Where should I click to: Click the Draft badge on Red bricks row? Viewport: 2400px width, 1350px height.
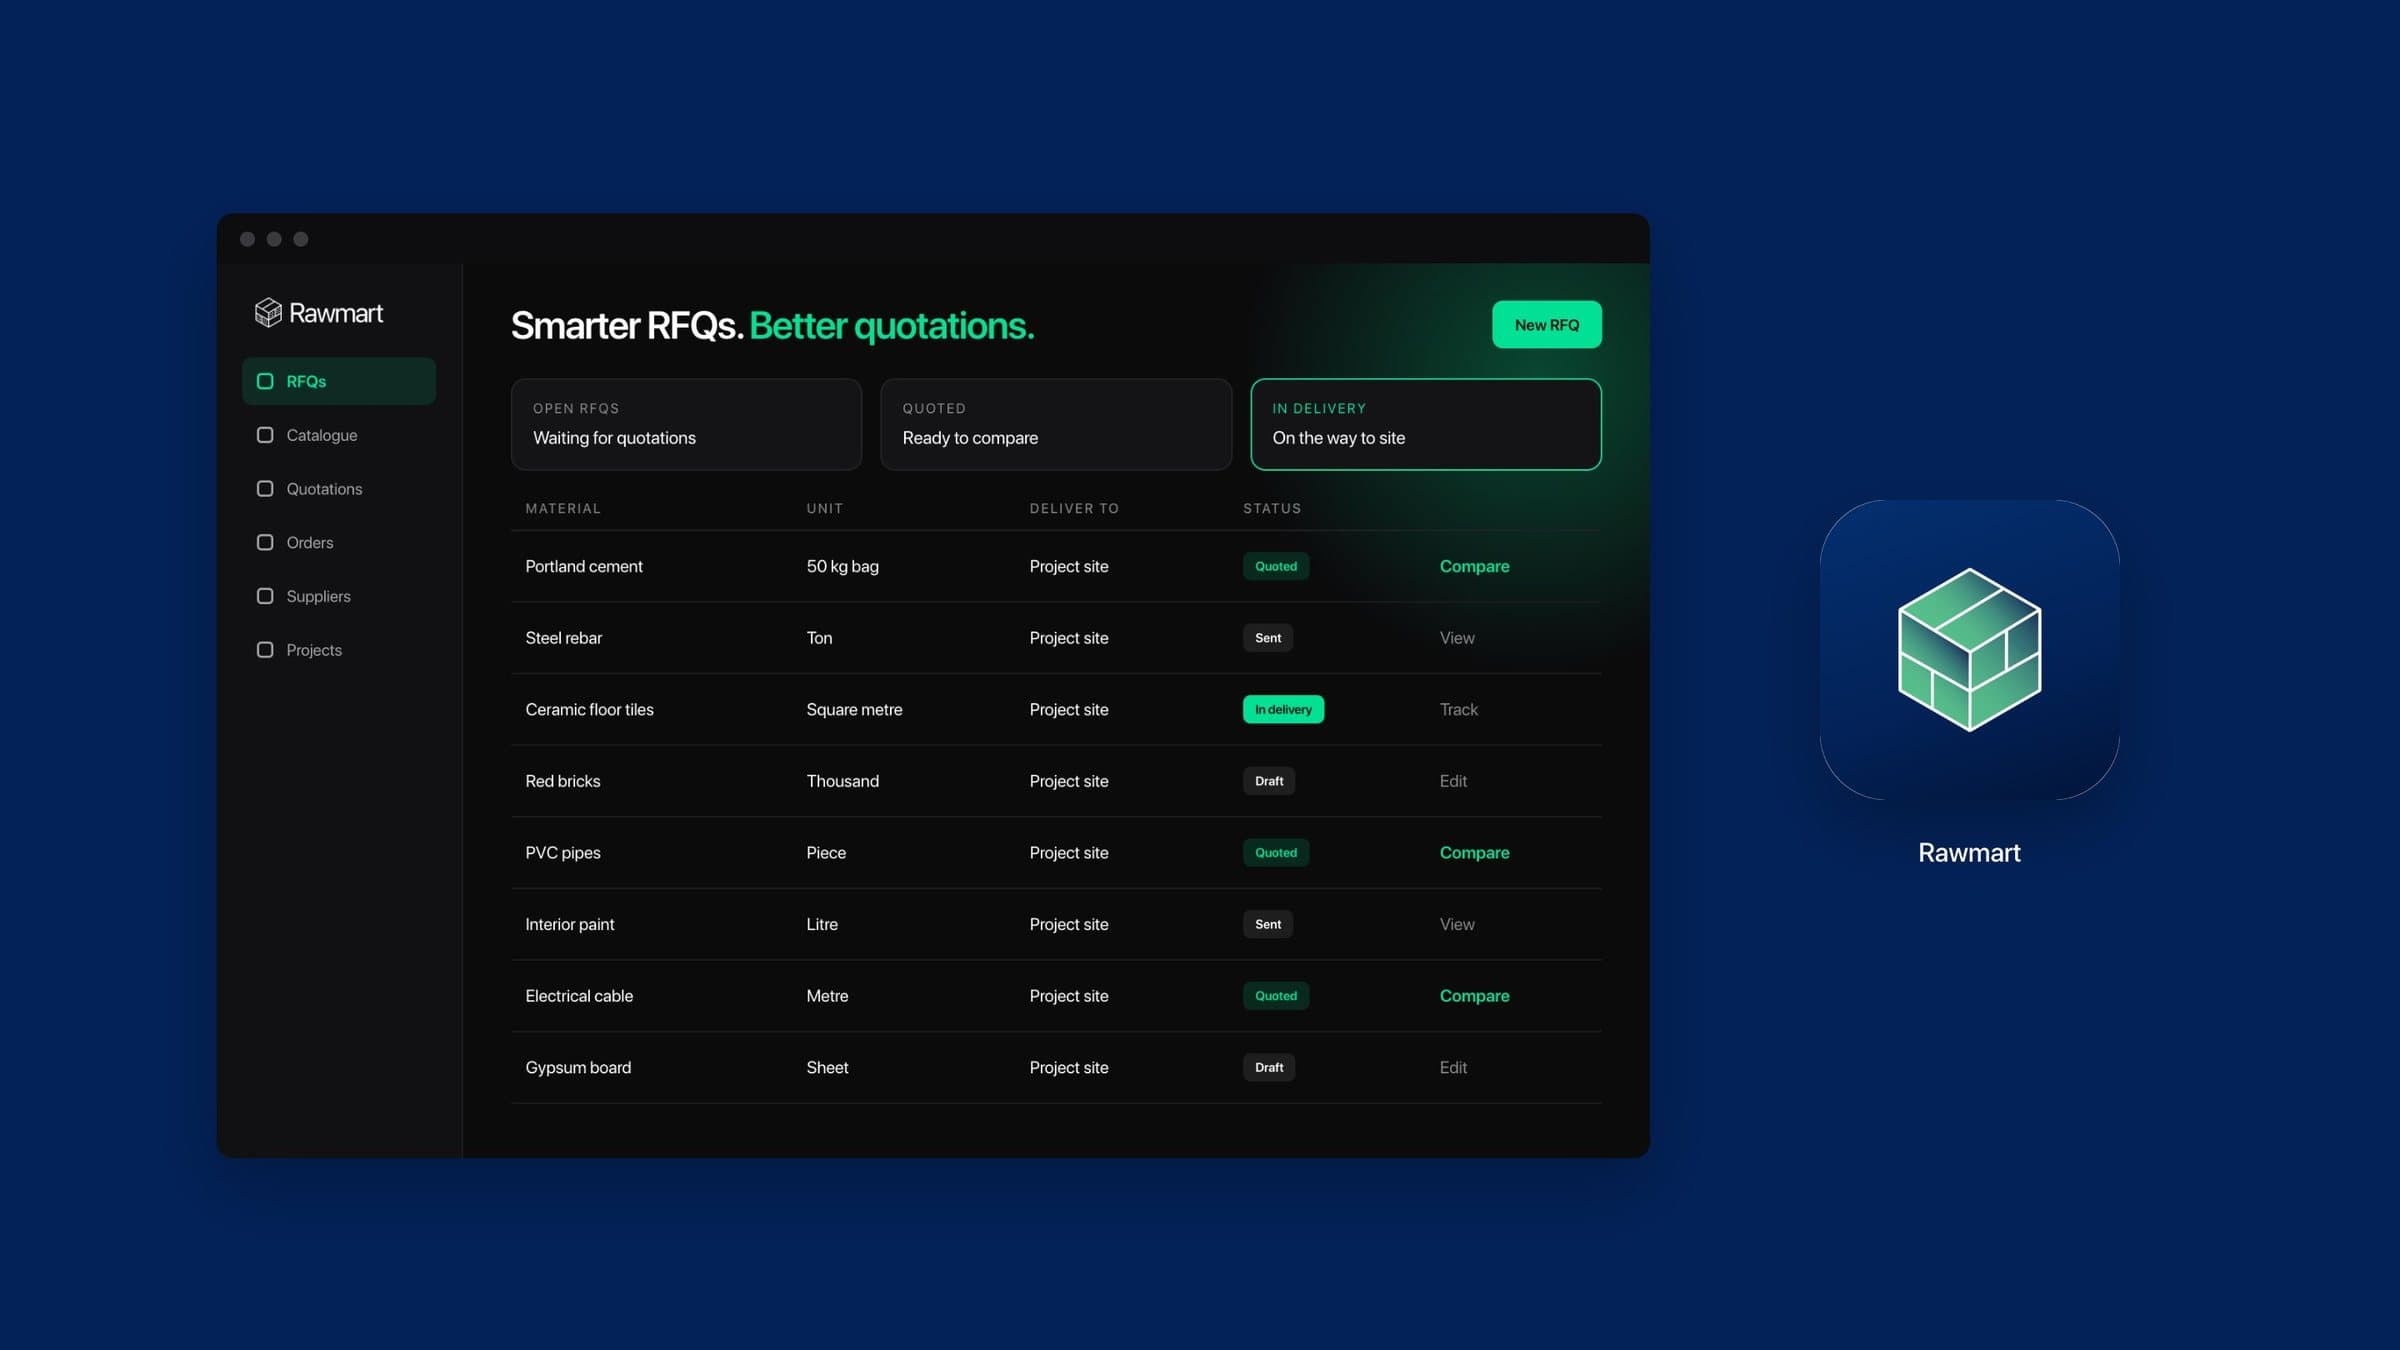coord(1269,781)
